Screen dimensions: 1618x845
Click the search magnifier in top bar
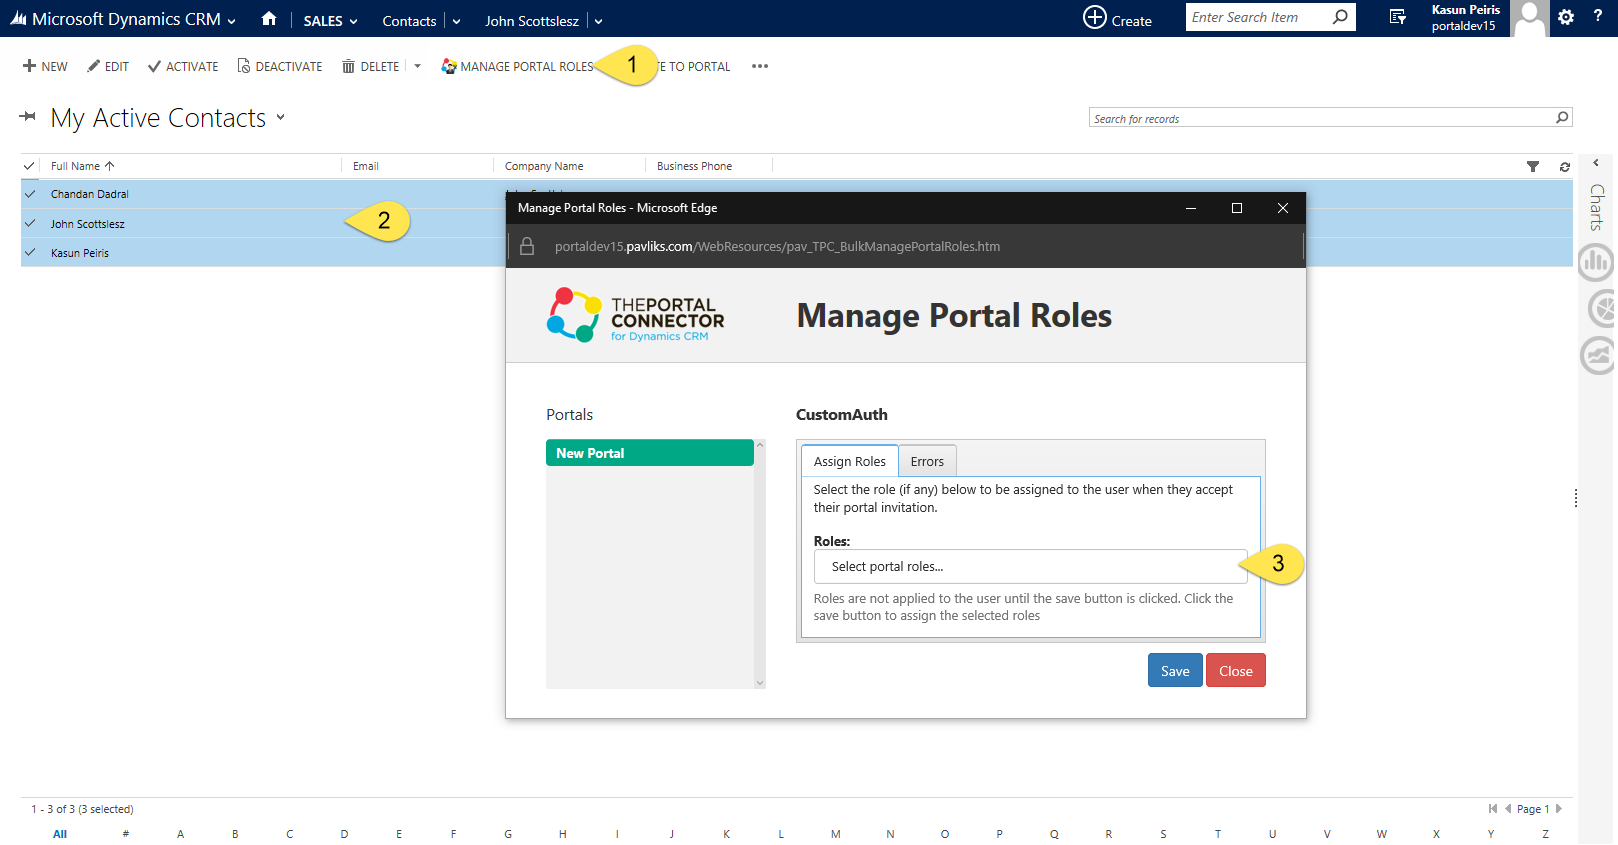coord(1340,17)
